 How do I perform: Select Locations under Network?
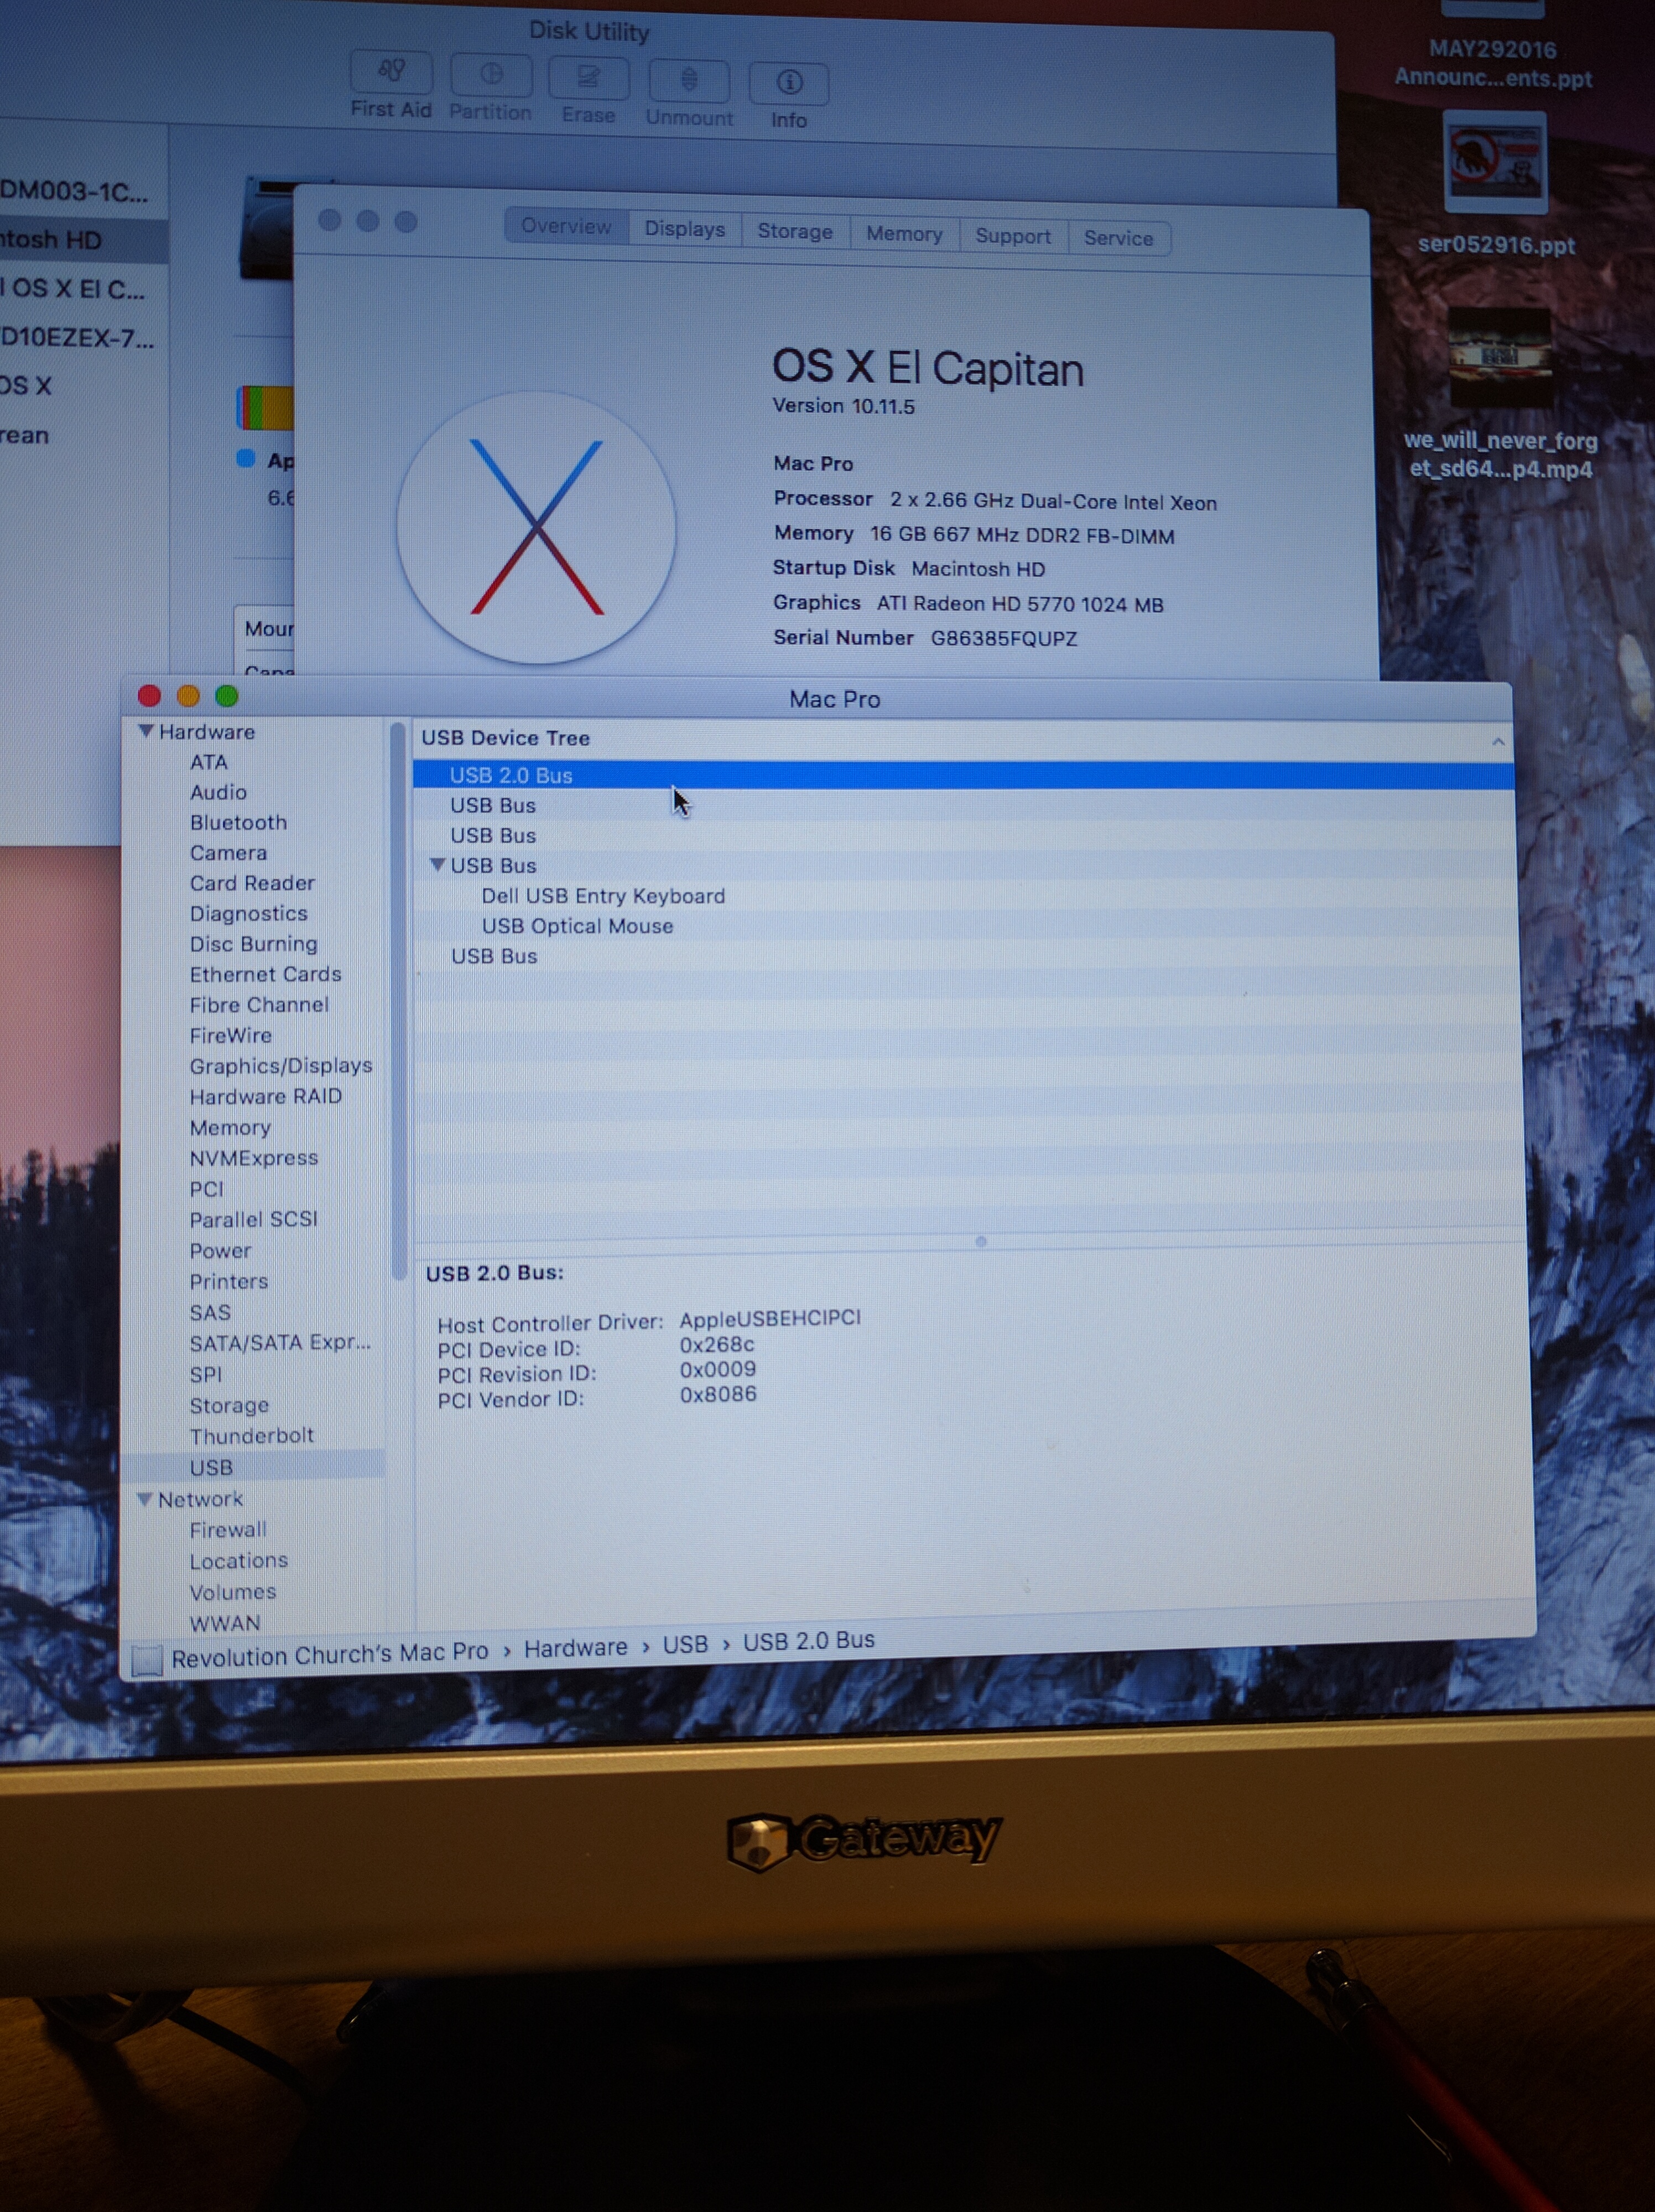[x=238, y=1561]
